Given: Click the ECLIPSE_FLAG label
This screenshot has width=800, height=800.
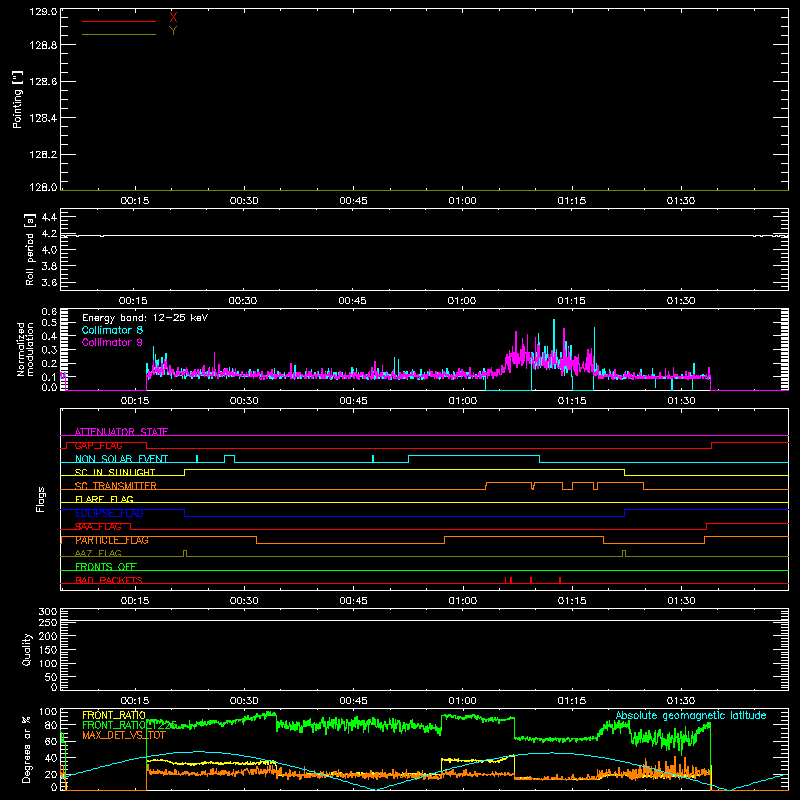Looking at the screenshot, I should [x=109, y=513].
